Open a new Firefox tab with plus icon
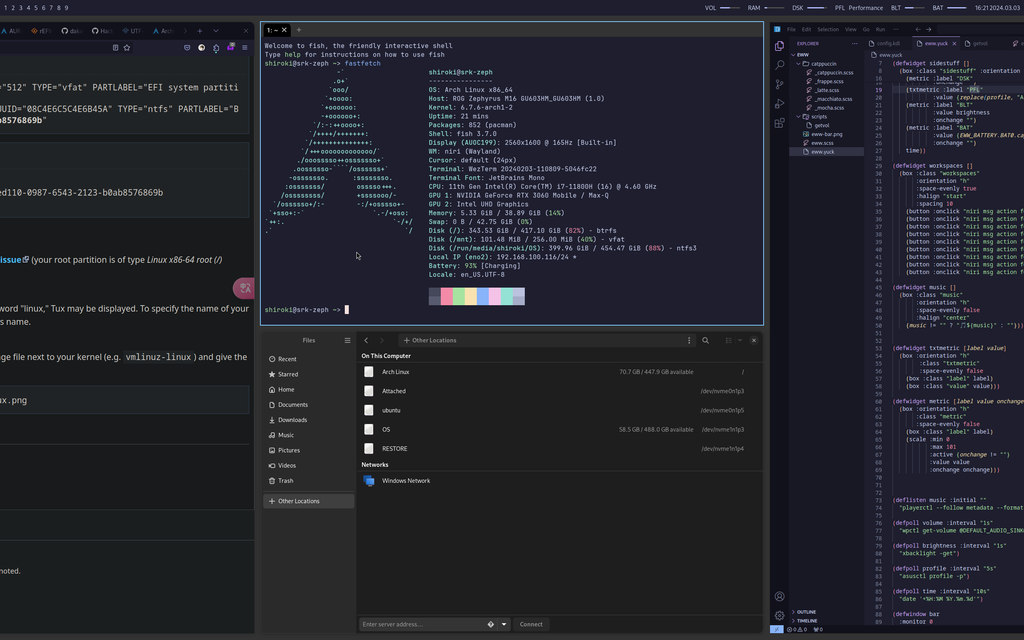Image resolution: width=1024 pixels, height=640 pixels. 200,30
